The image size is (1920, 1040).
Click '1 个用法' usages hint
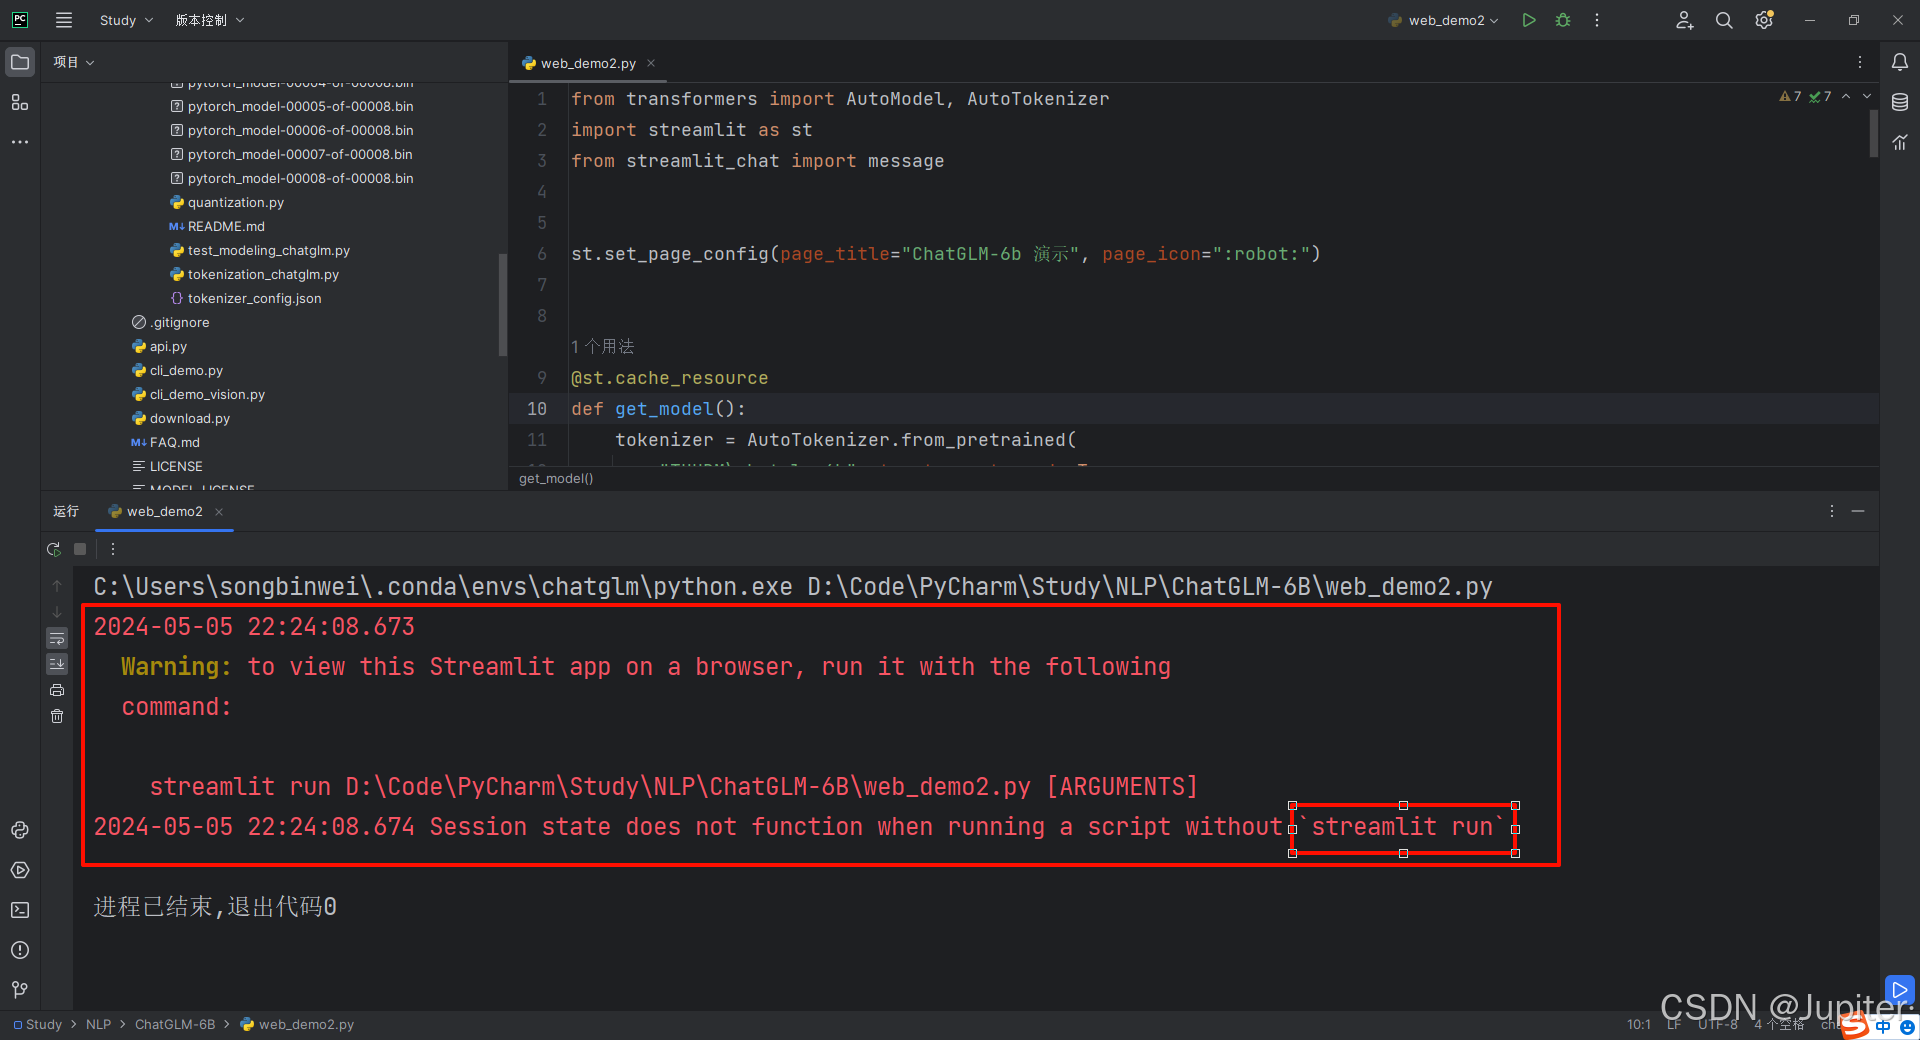click(x=603, y=346)
